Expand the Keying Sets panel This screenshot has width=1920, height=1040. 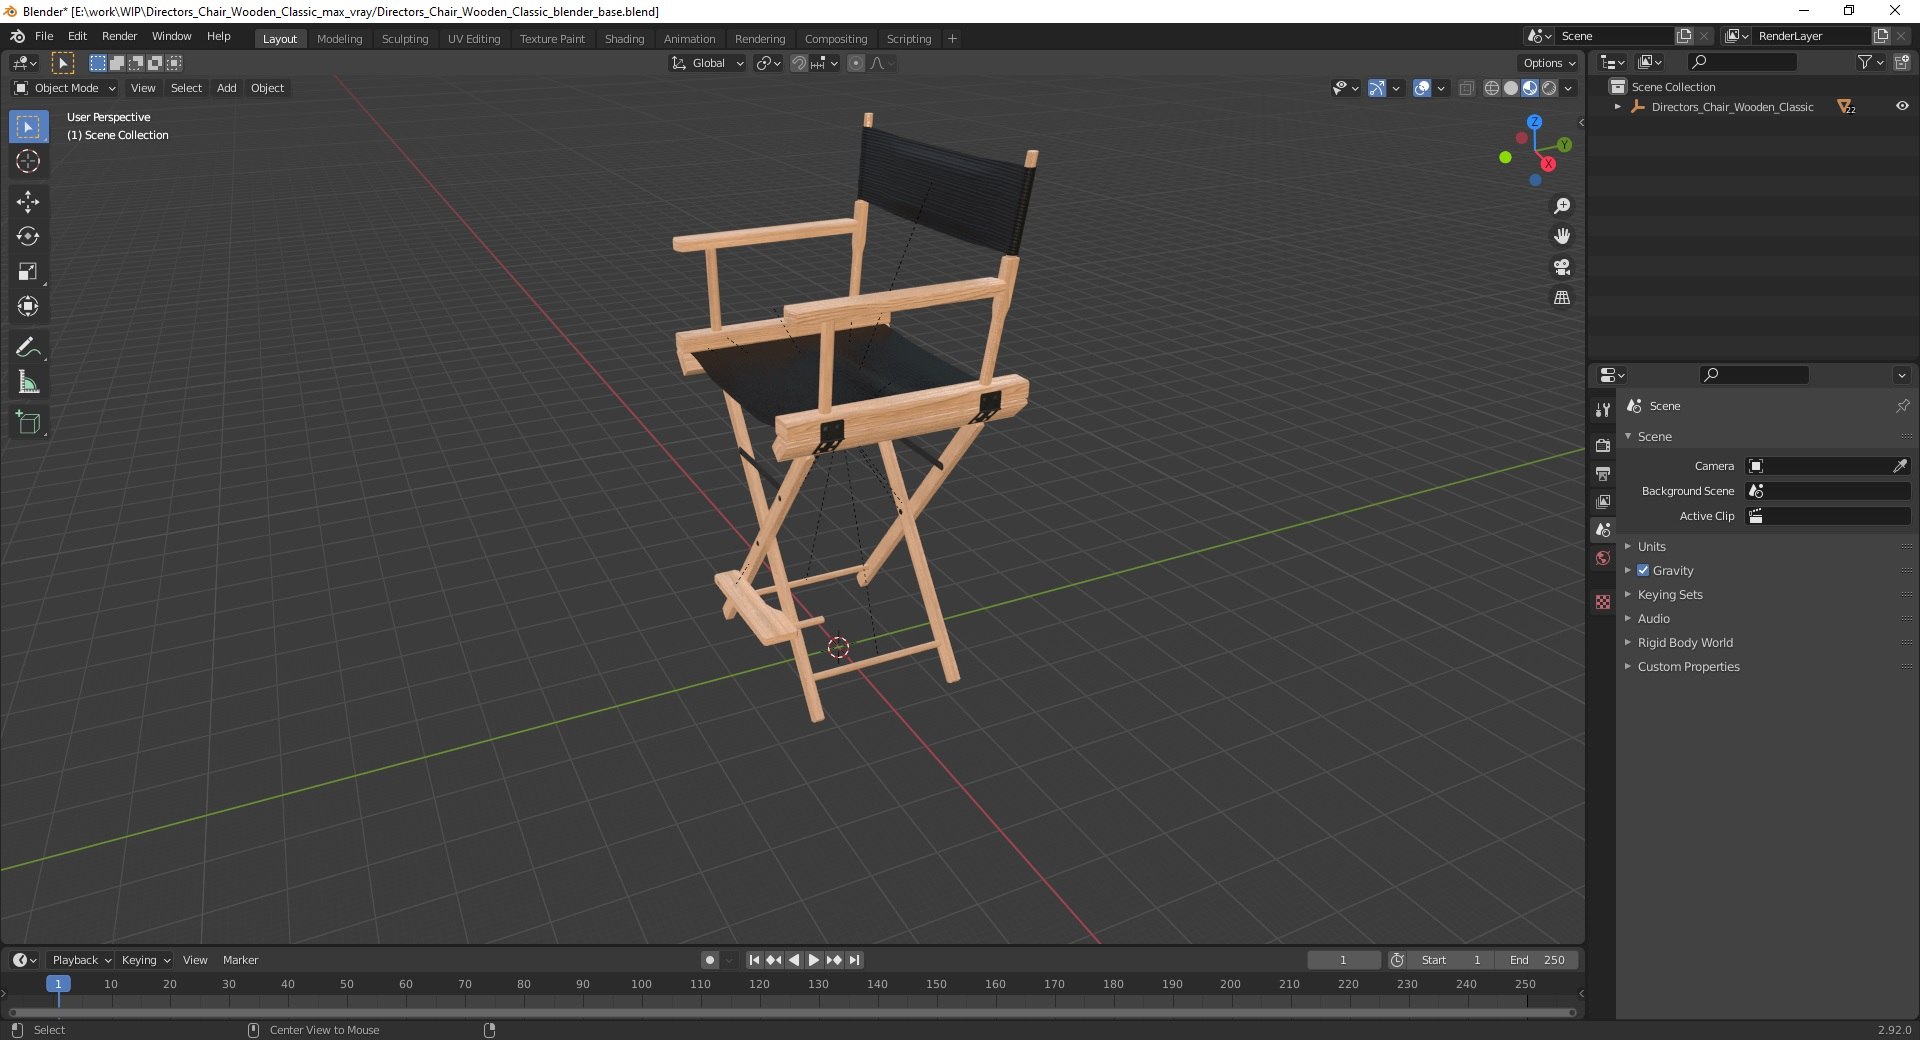tap(1670, 594)
